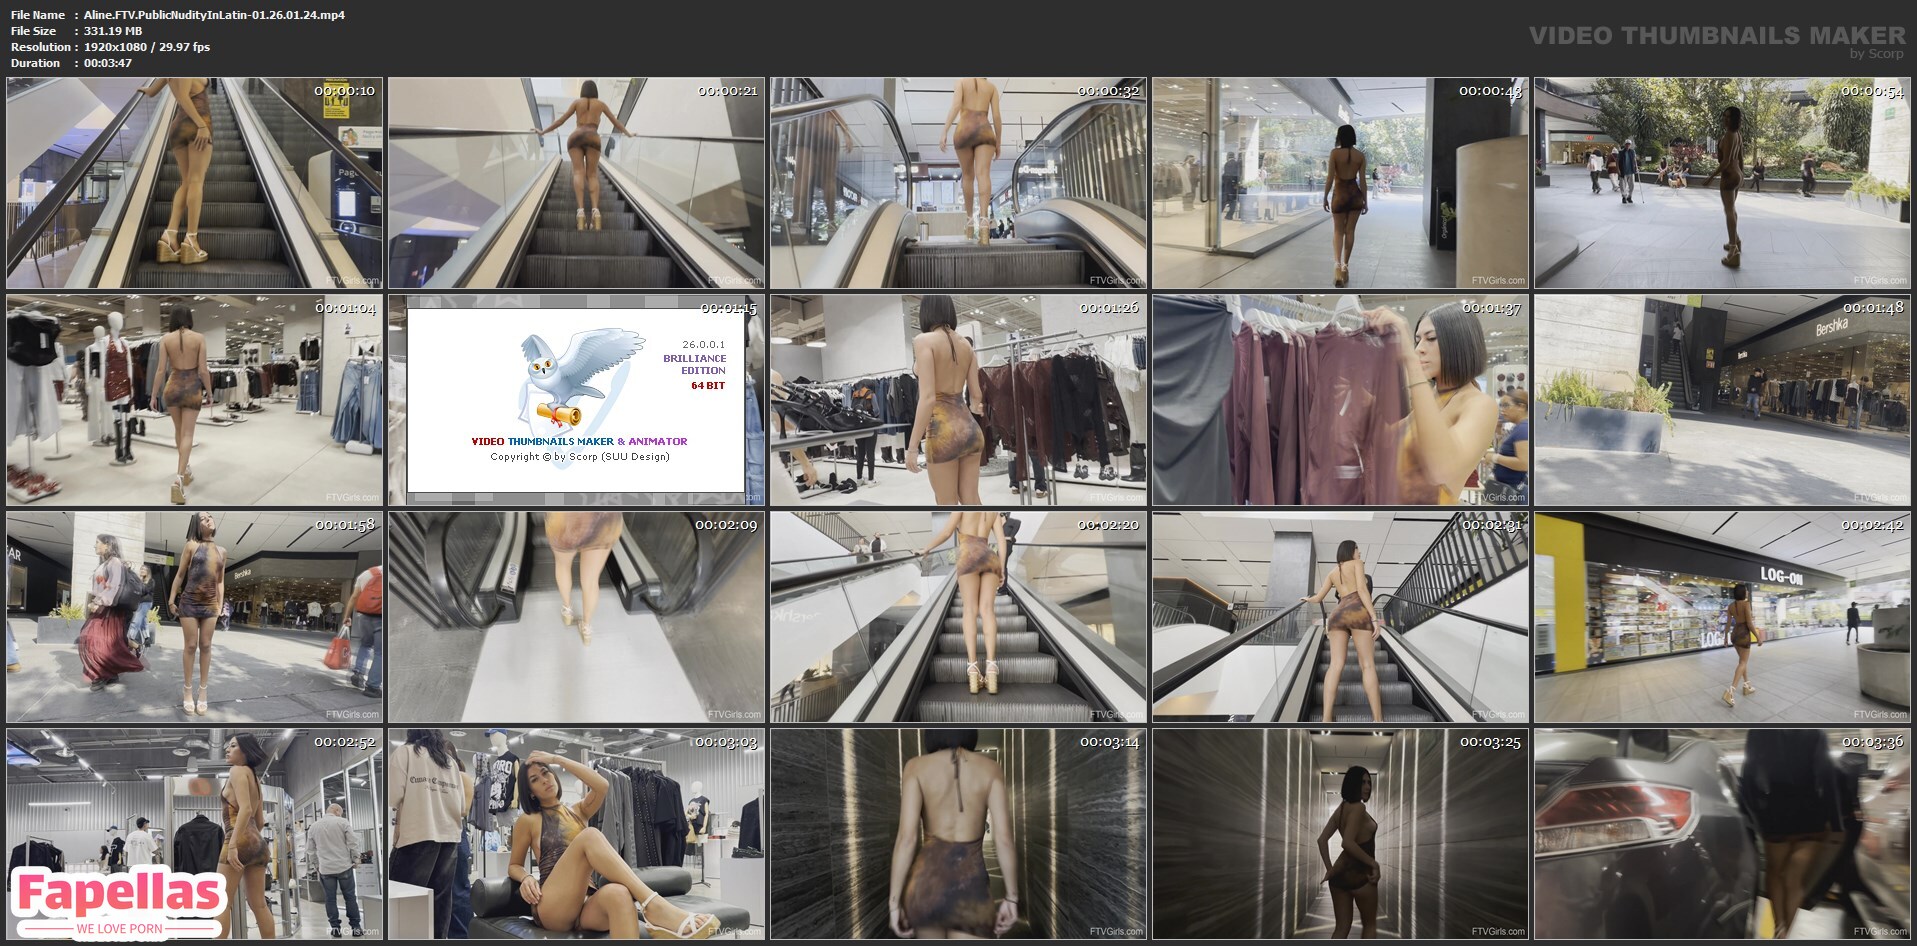Image resolution: width=1917 pixels, height=946 pixels.
Task: Click the hallway thumbnail at 00:03:25
Action: [x=1340, y=834]
